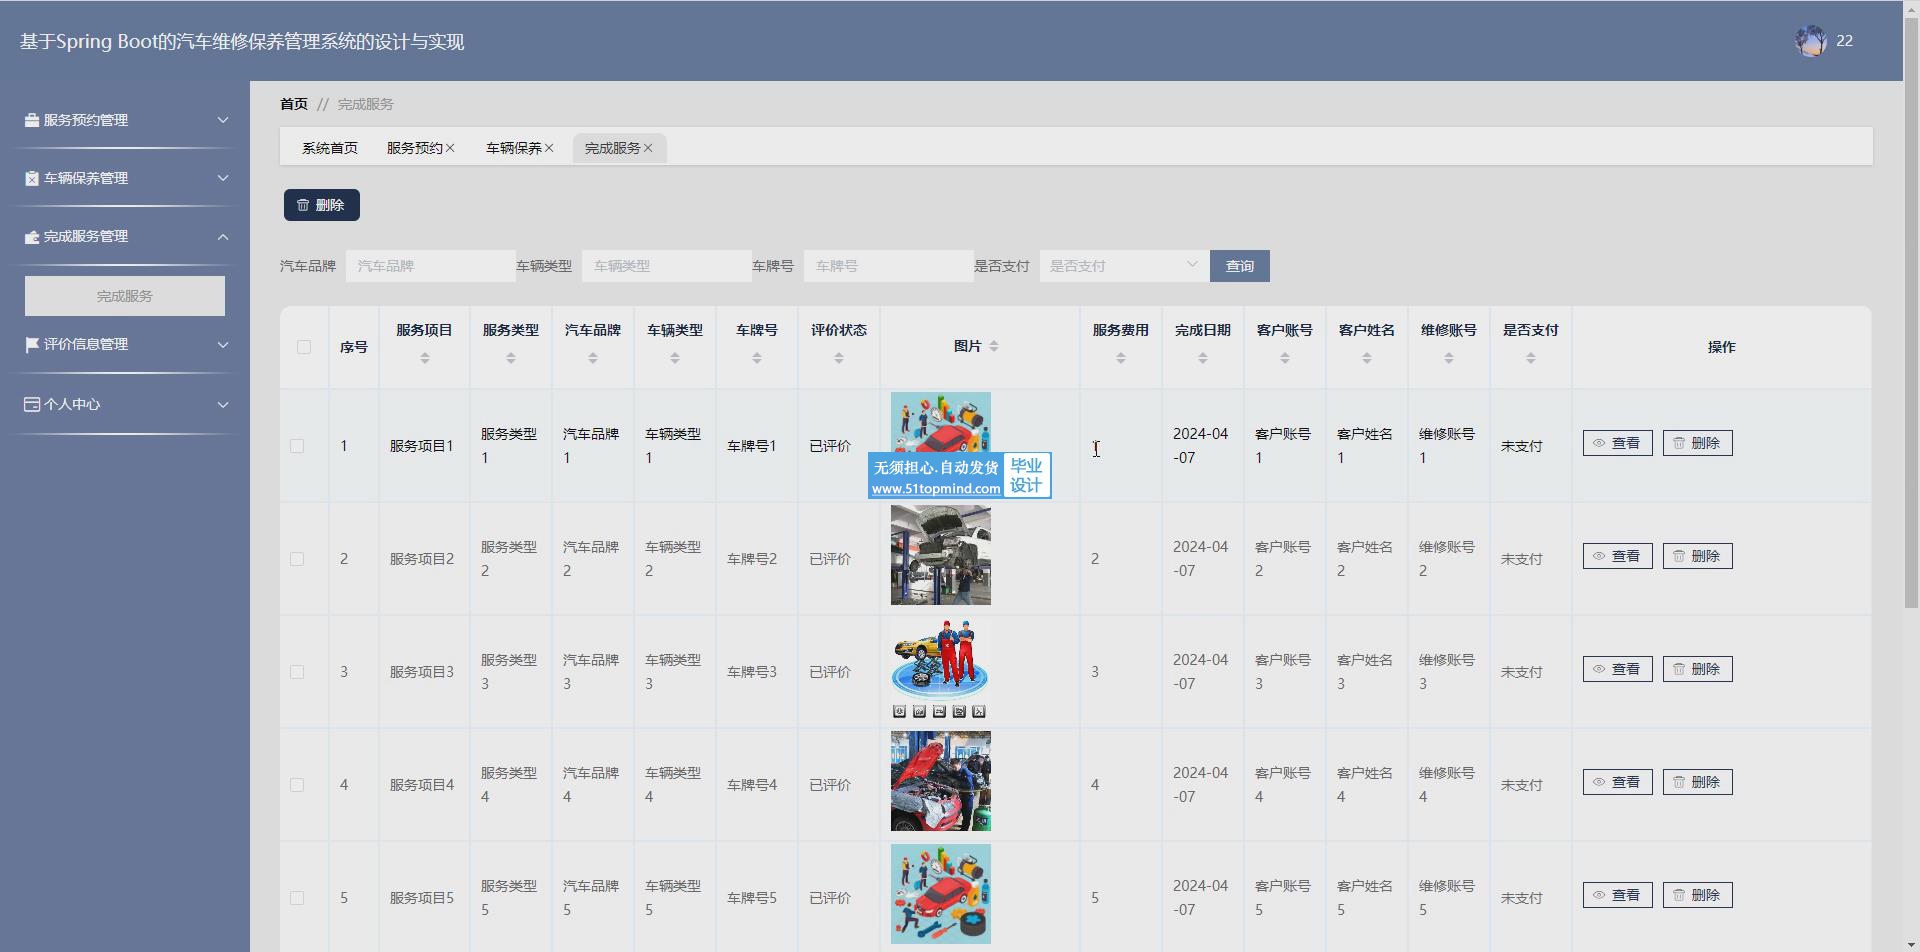The image size is (1920, 952).
Task: Open the garage lift image in row 2
Action: [x=941, y=555]
